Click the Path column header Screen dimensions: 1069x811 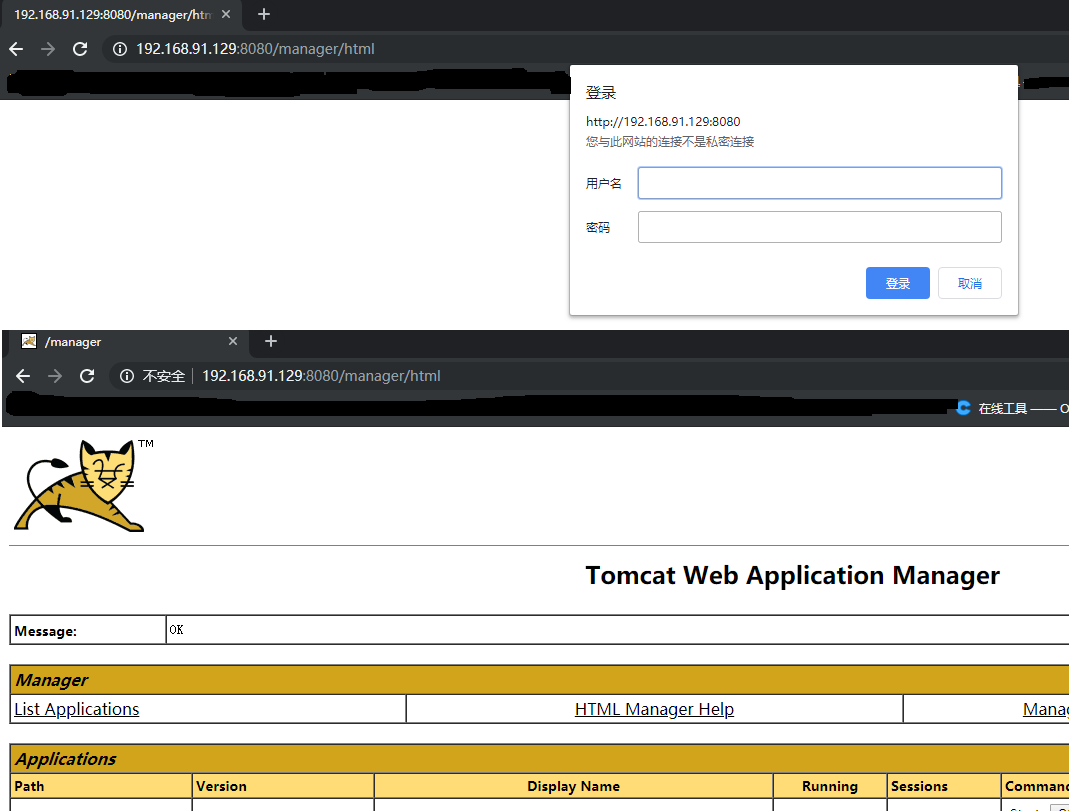coord(101,786)
